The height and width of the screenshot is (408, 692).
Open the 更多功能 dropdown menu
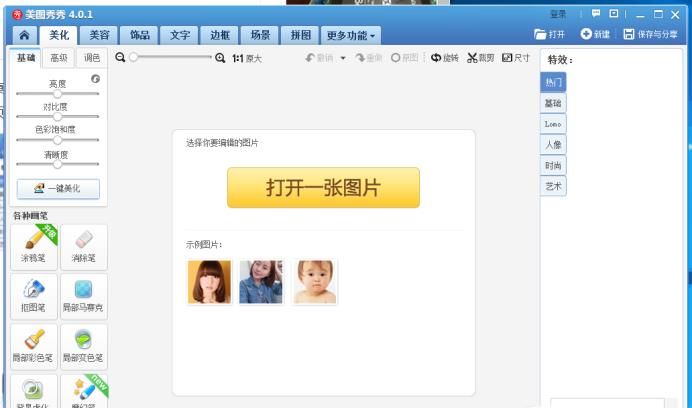[351, 35]
